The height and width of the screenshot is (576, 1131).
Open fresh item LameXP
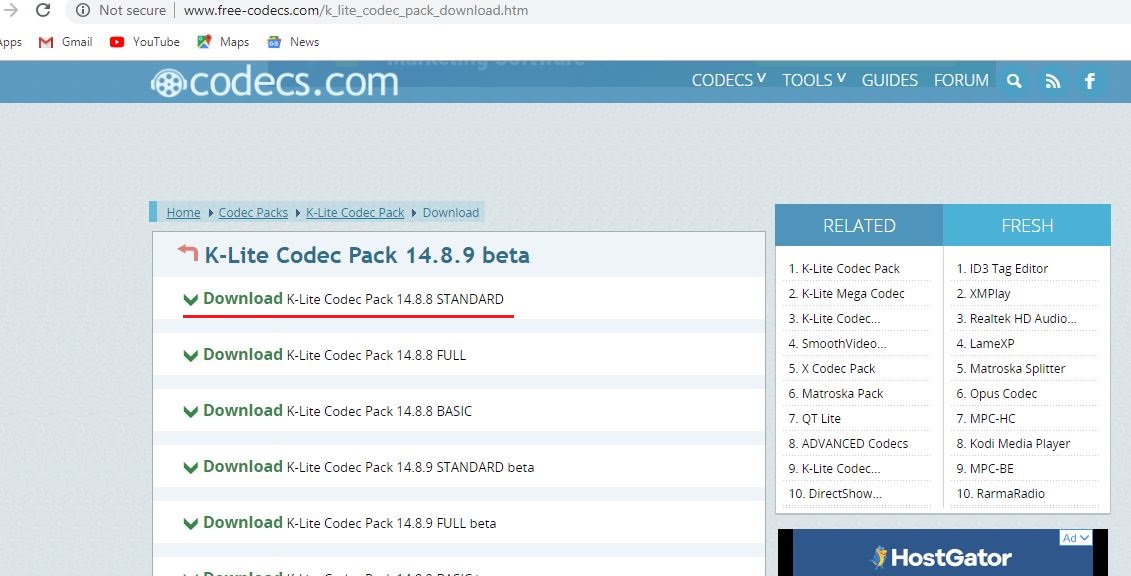[x=985, y=344]
